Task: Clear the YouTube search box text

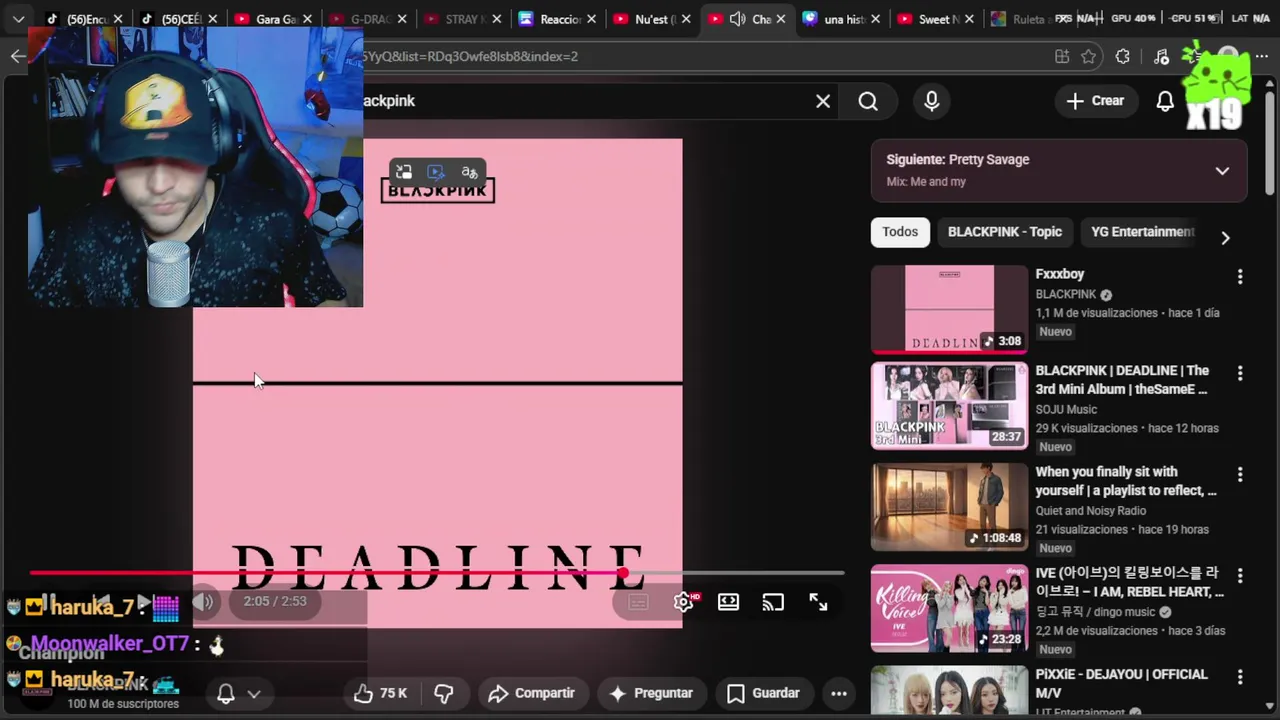Action: tap(823, 101)
